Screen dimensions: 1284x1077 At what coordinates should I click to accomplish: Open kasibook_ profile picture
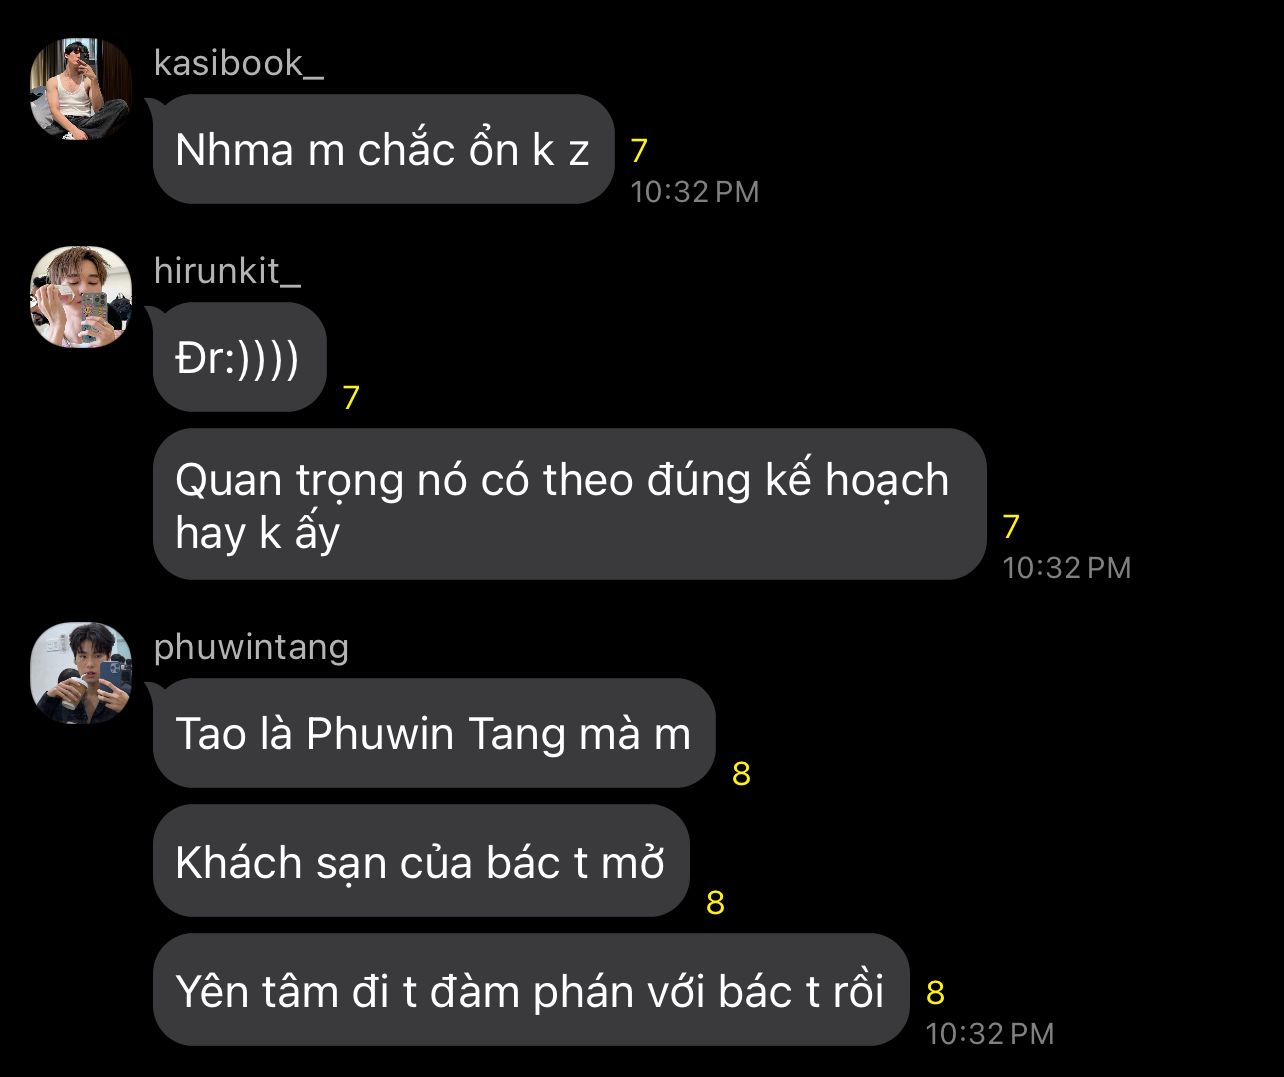coord(81,89)
